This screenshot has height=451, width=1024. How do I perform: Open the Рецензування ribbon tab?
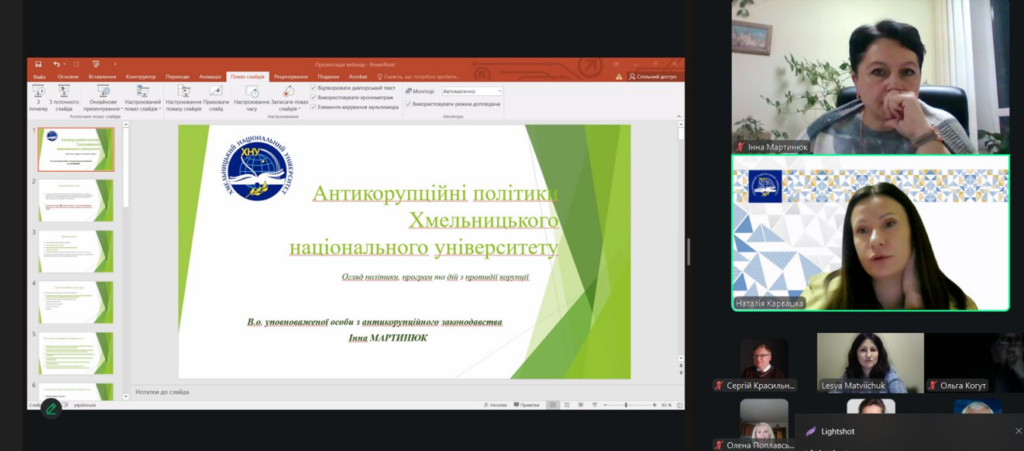point(290,76)
